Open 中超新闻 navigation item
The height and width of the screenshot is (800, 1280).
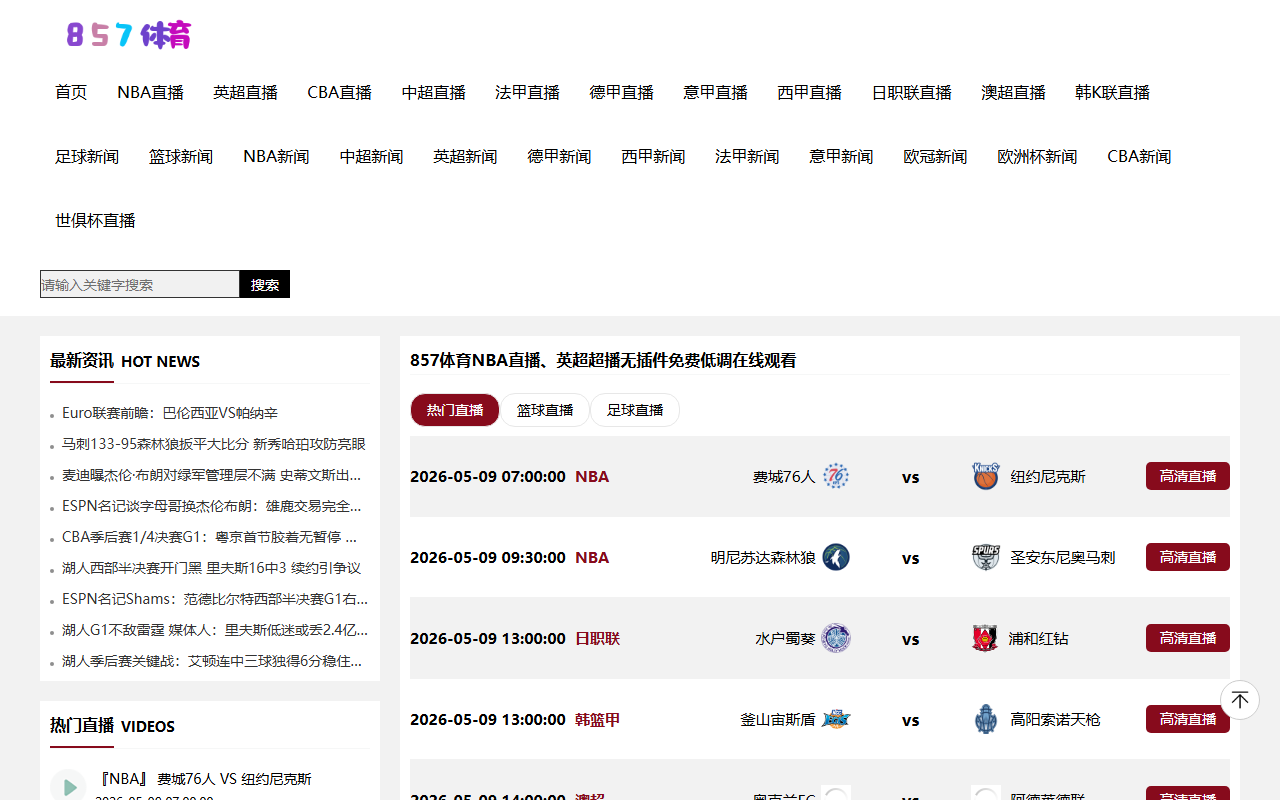click(x=371, y=156)
